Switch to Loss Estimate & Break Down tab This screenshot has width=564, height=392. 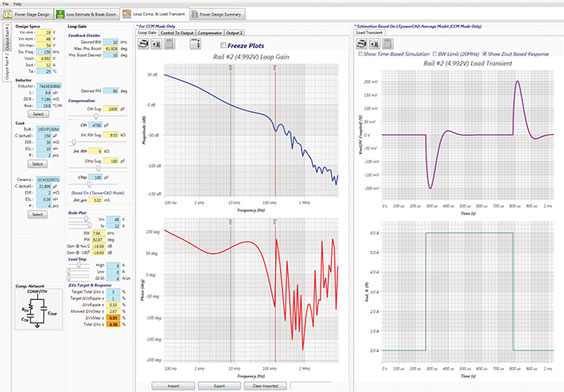[87, 14]
